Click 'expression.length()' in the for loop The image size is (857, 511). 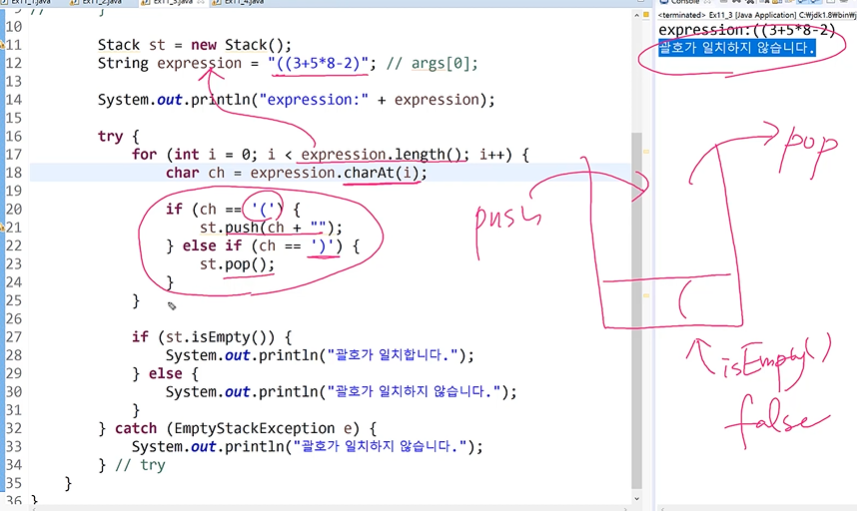[x=385, y=155]
